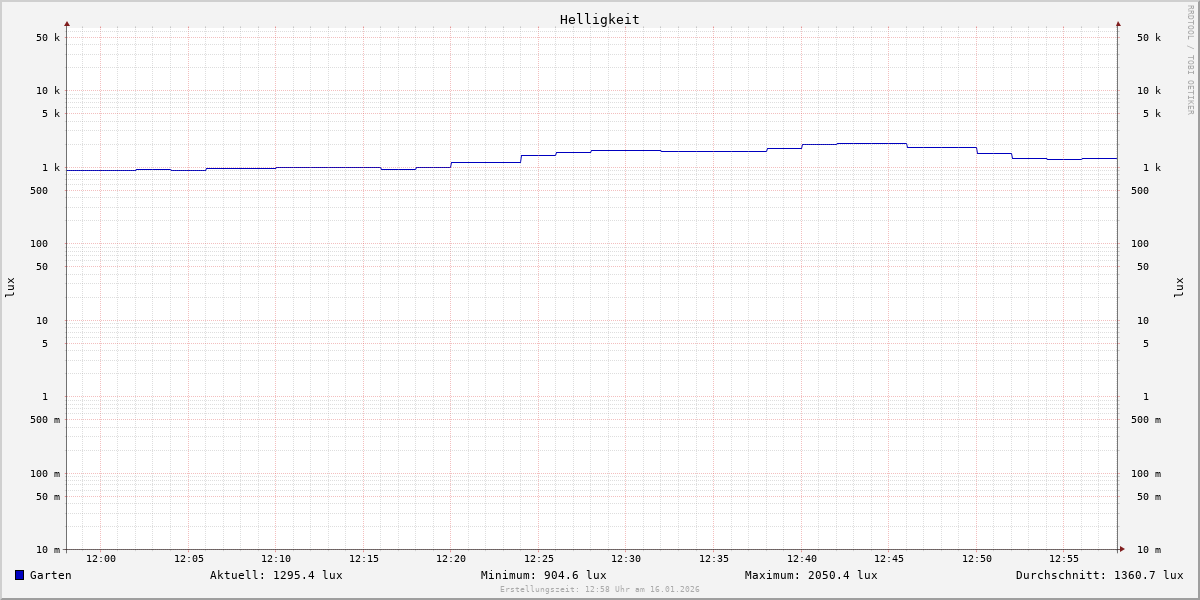Select the Helligkeit chart title
1200x600 pixels.
(x=599, y=19)
